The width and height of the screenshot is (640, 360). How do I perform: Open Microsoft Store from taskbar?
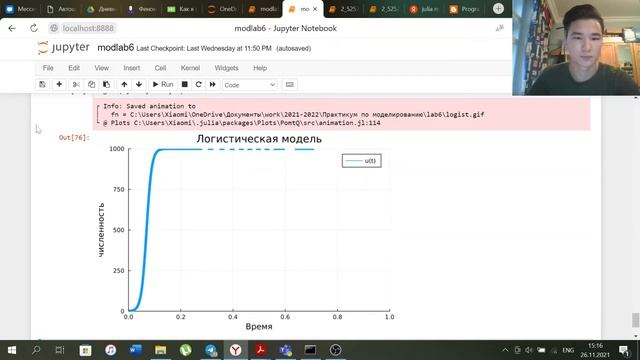85,350
